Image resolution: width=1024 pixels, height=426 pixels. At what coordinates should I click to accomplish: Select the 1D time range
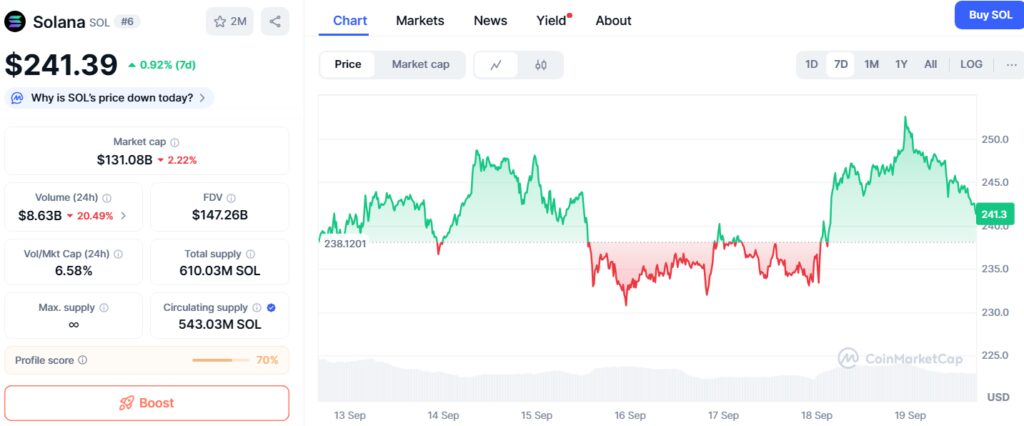click(x=812, y=64)
